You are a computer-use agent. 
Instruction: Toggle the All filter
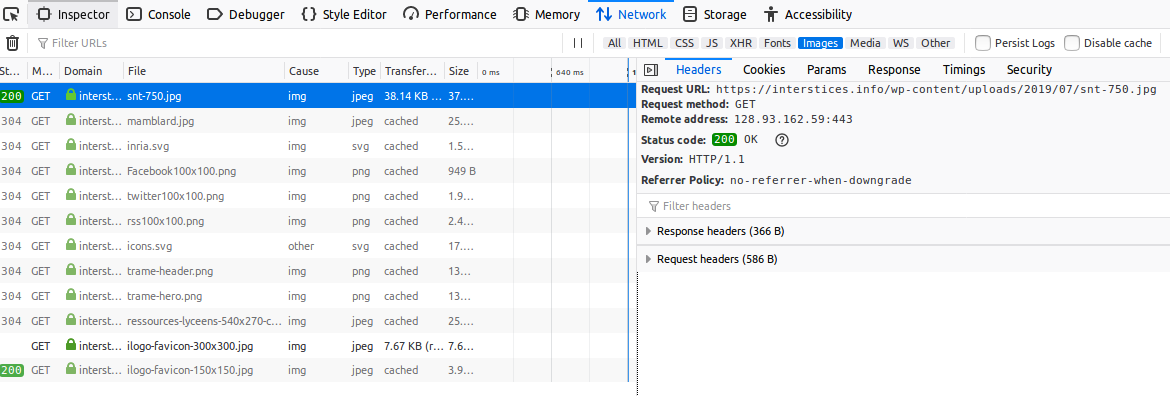(x=614, y=43)
